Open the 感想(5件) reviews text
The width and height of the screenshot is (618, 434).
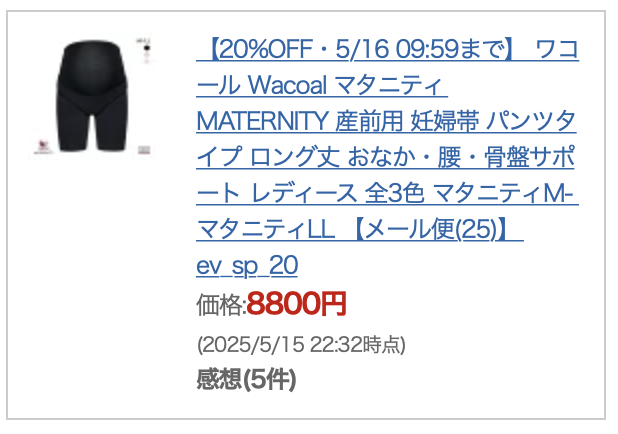[x=246, y=379]
